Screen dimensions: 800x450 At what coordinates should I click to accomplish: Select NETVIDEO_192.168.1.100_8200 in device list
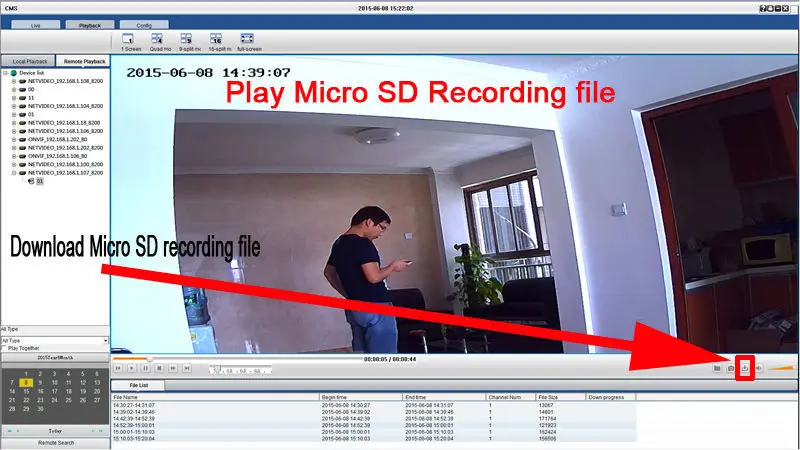click(65, 164)
